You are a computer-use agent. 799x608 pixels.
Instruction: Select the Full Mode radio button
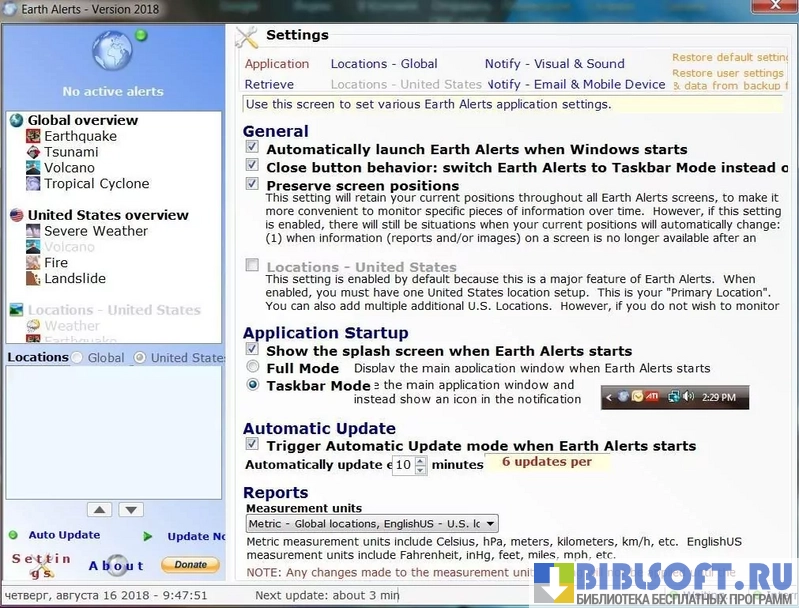point(253,368)
